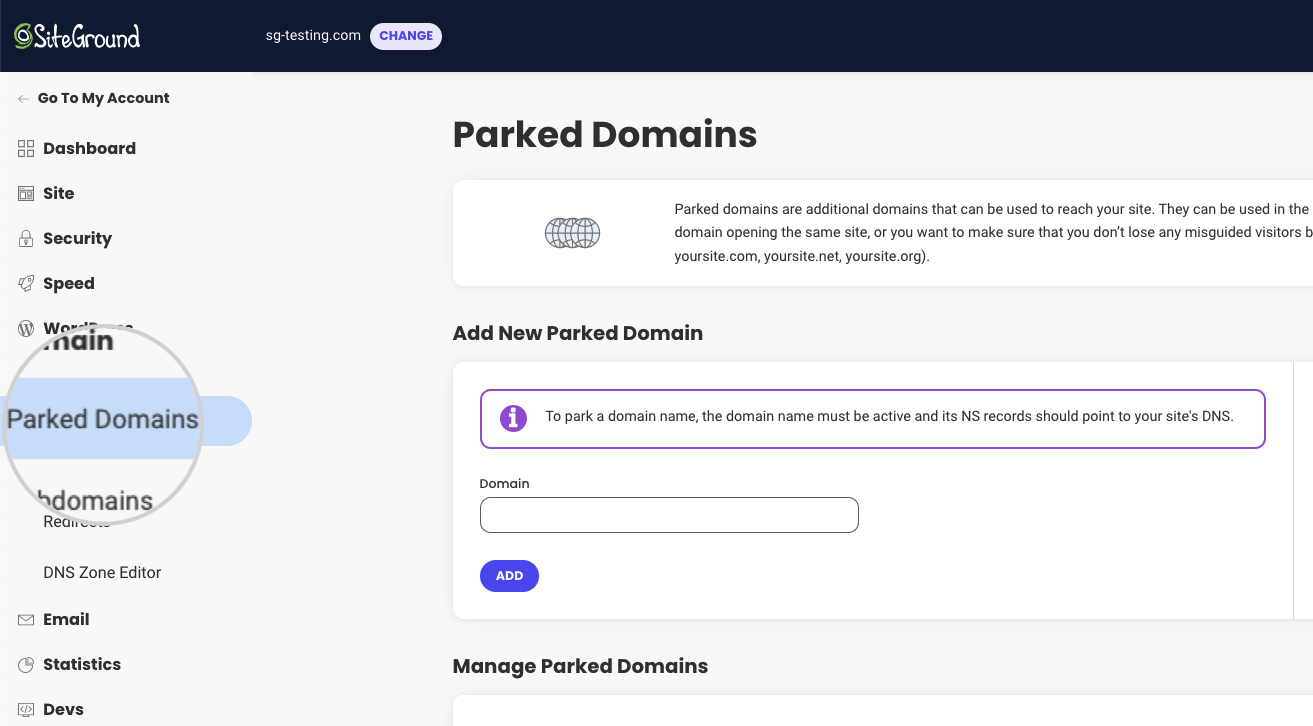Open the Devs menu section
This screenshot has height=726, width=1313.
point(63,709)
